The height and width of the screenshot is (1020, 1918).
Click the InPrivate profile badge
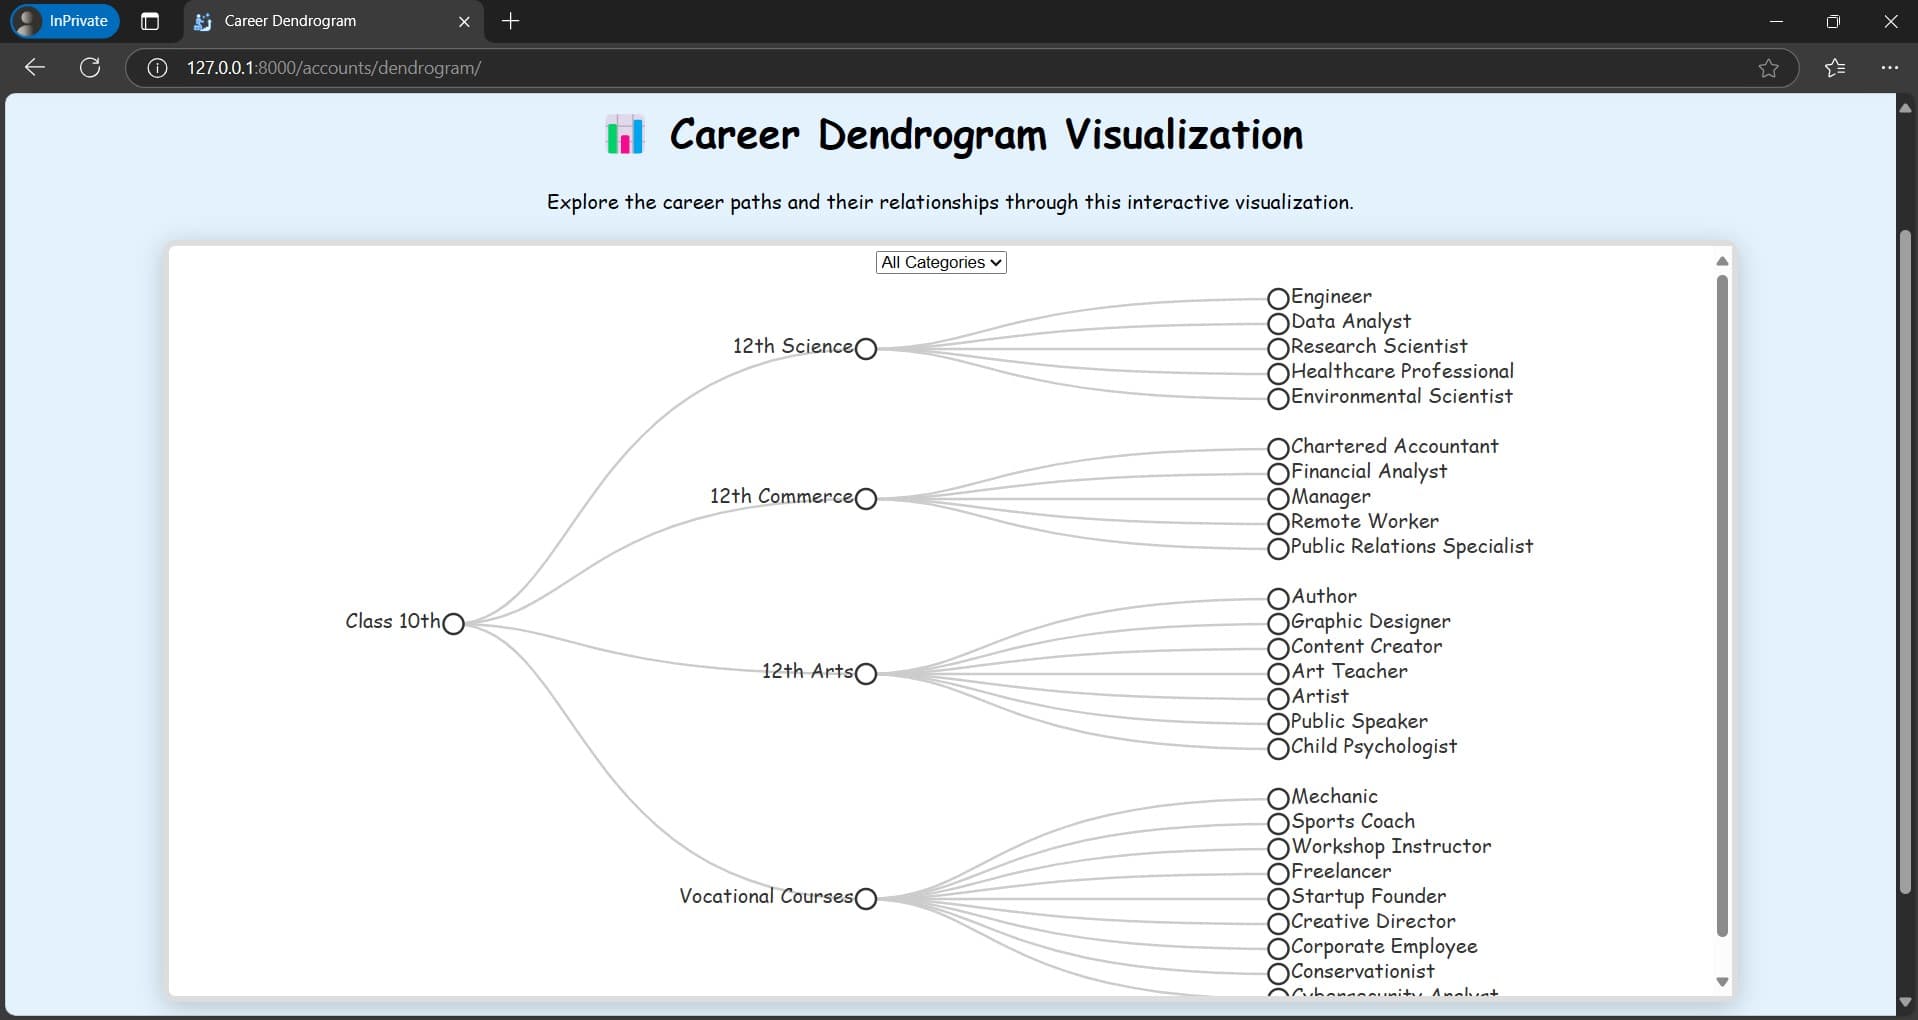[65, 21]
